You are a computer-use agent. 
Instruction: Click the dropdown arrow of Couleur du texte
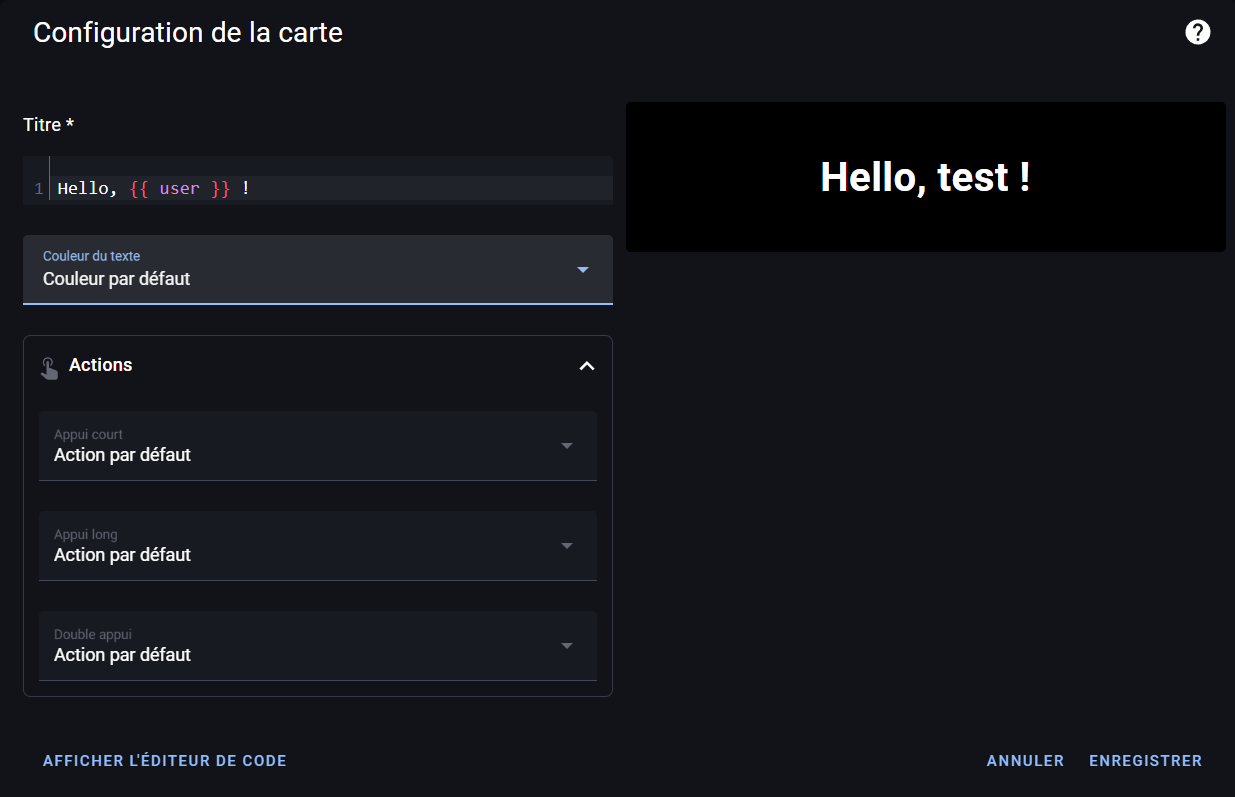pos(582,269)
